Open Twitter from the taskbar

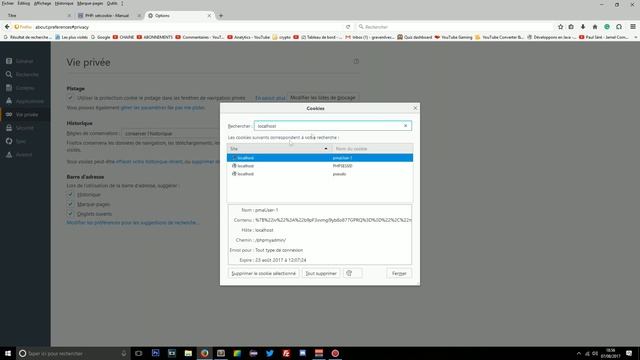click(x=269, y=353)
